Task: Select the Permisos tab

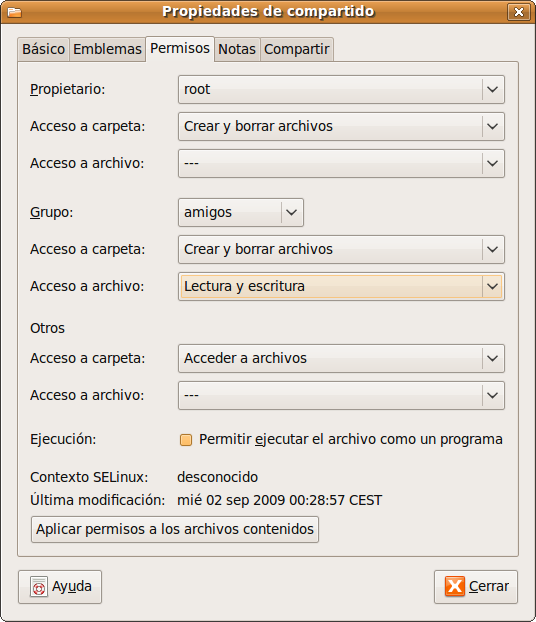Action: click(x=180, y=49)
